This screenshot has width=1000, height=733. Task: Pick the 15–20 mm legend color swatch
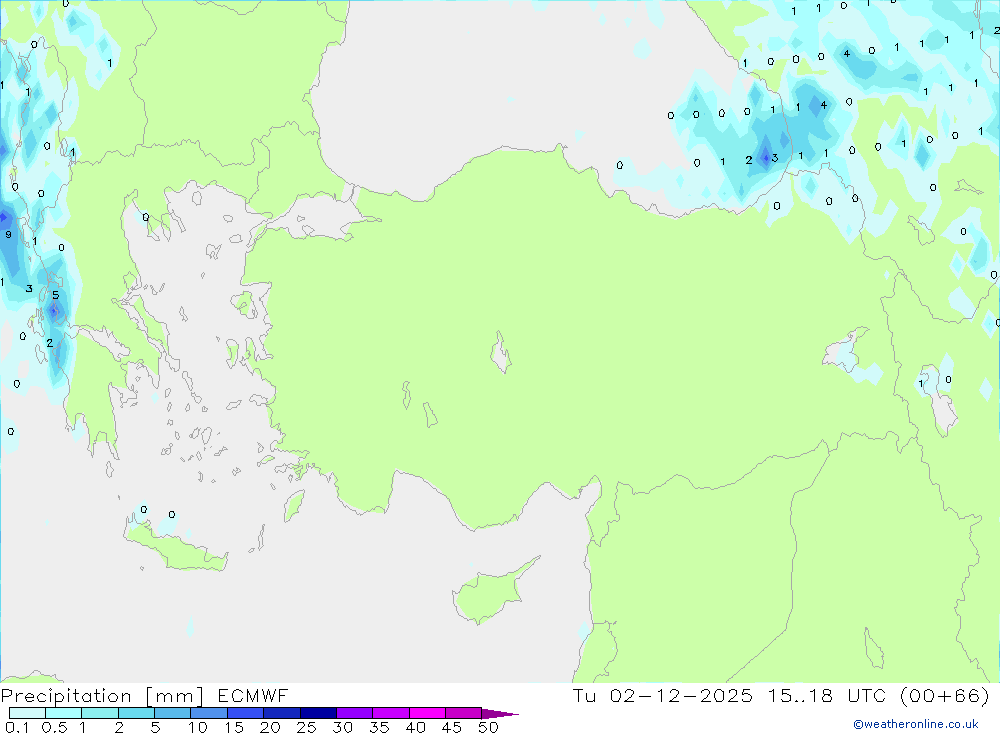point(246,713)
